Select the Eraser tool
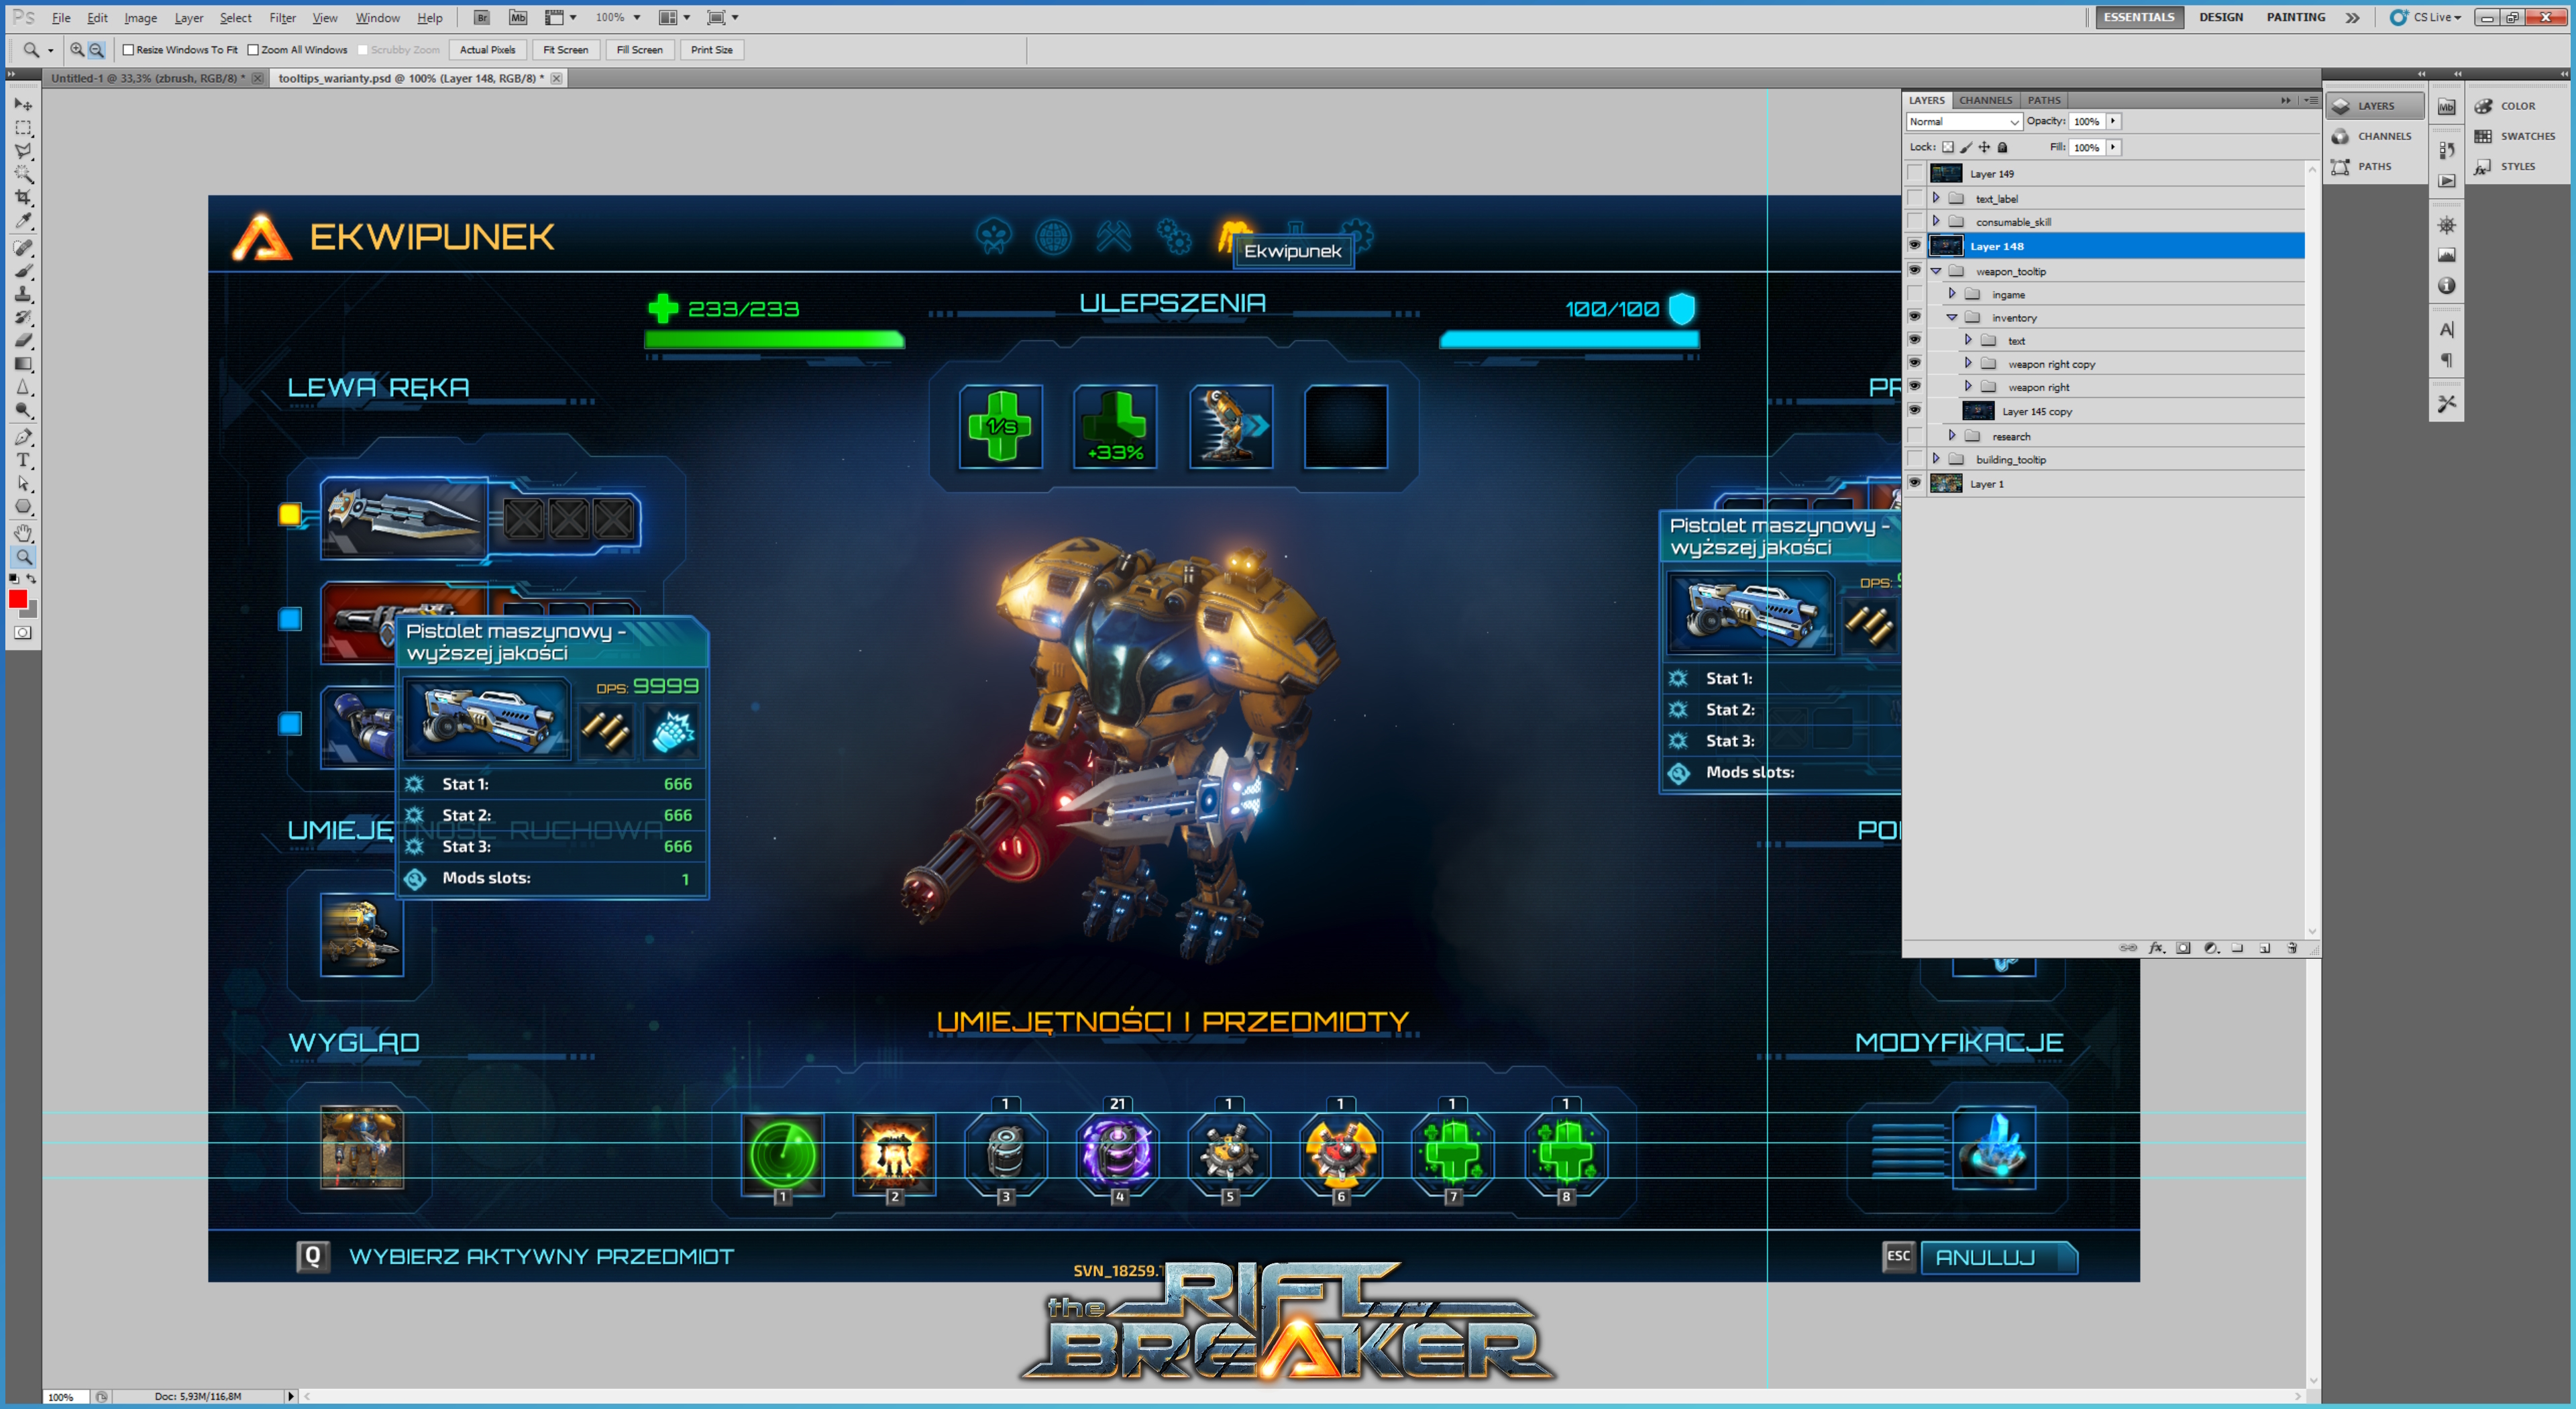The image size is (2576, 1409). [23, 341]
